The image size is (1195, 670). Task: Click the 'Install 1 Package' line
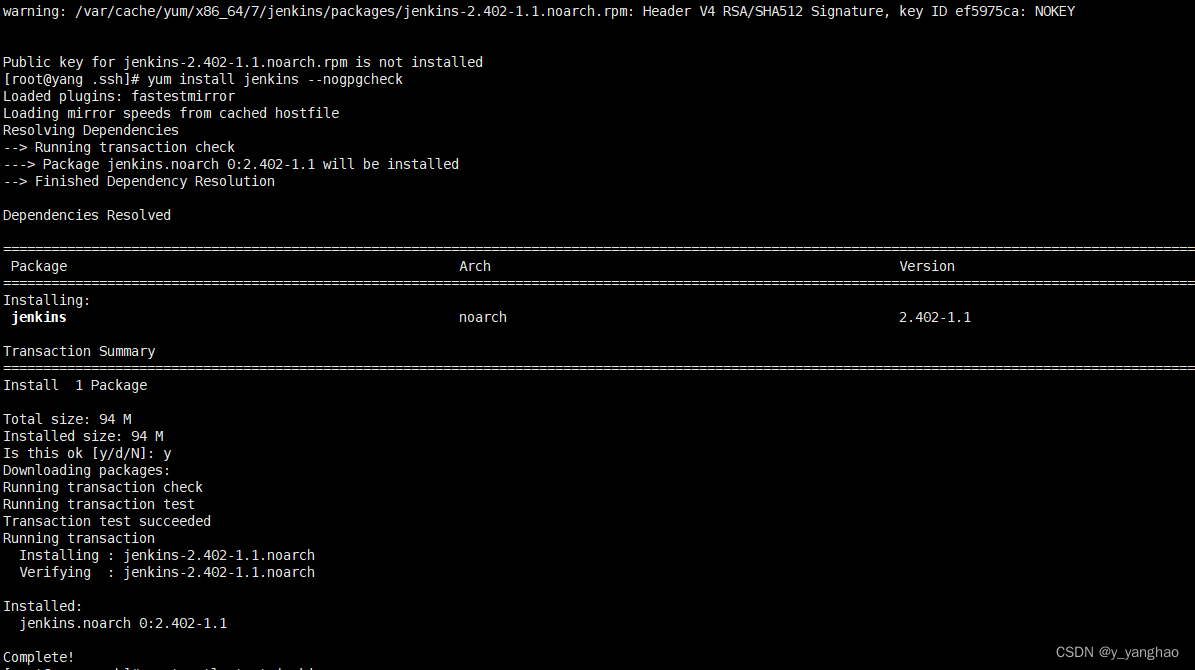[x=75, y=386]
